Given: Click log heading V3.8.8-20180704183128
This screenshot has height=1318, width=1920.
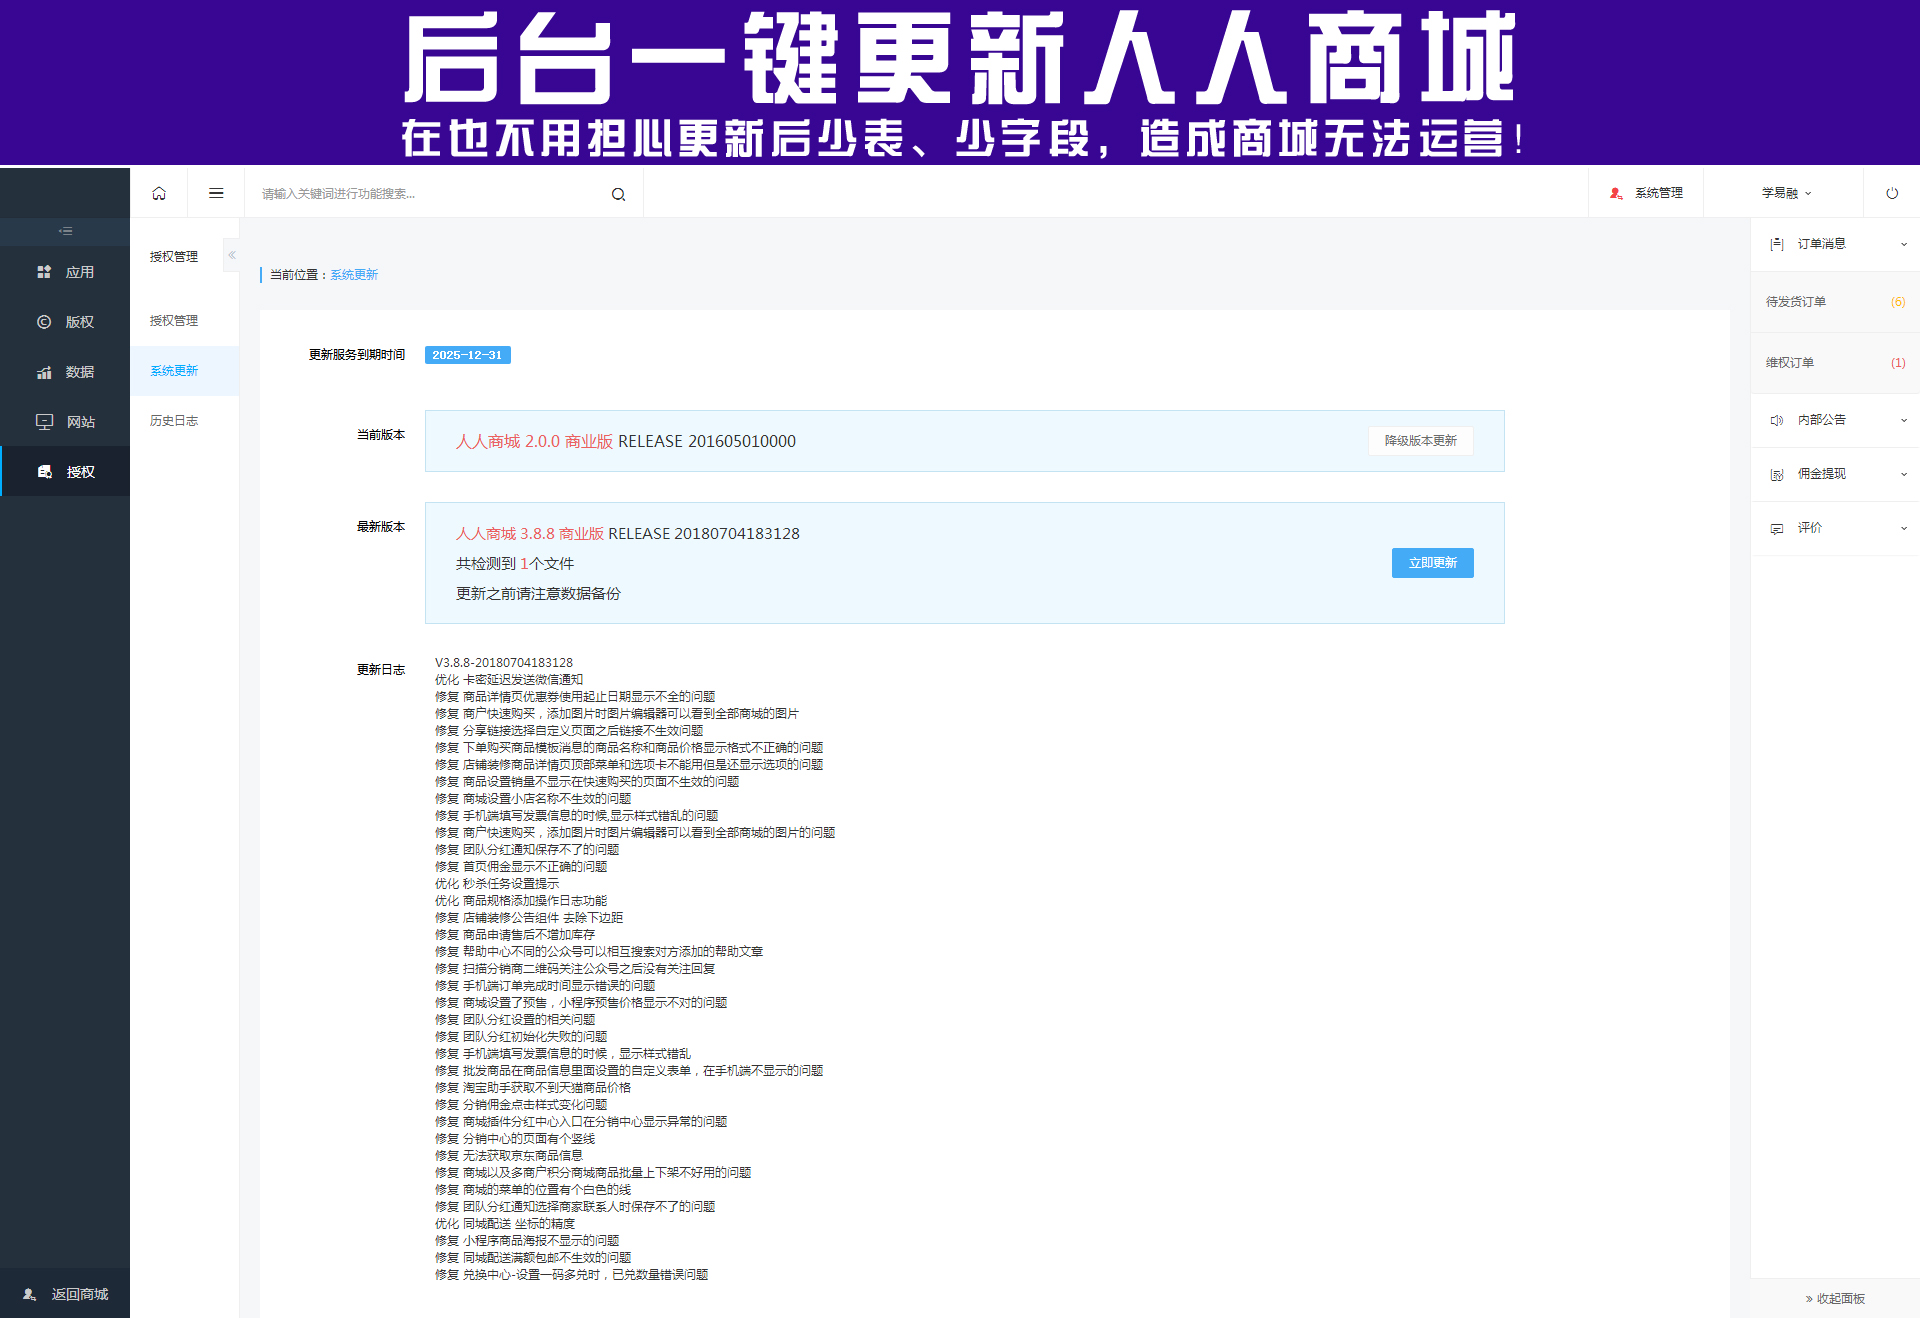Looking at the screenshot, I should (504, 663).
